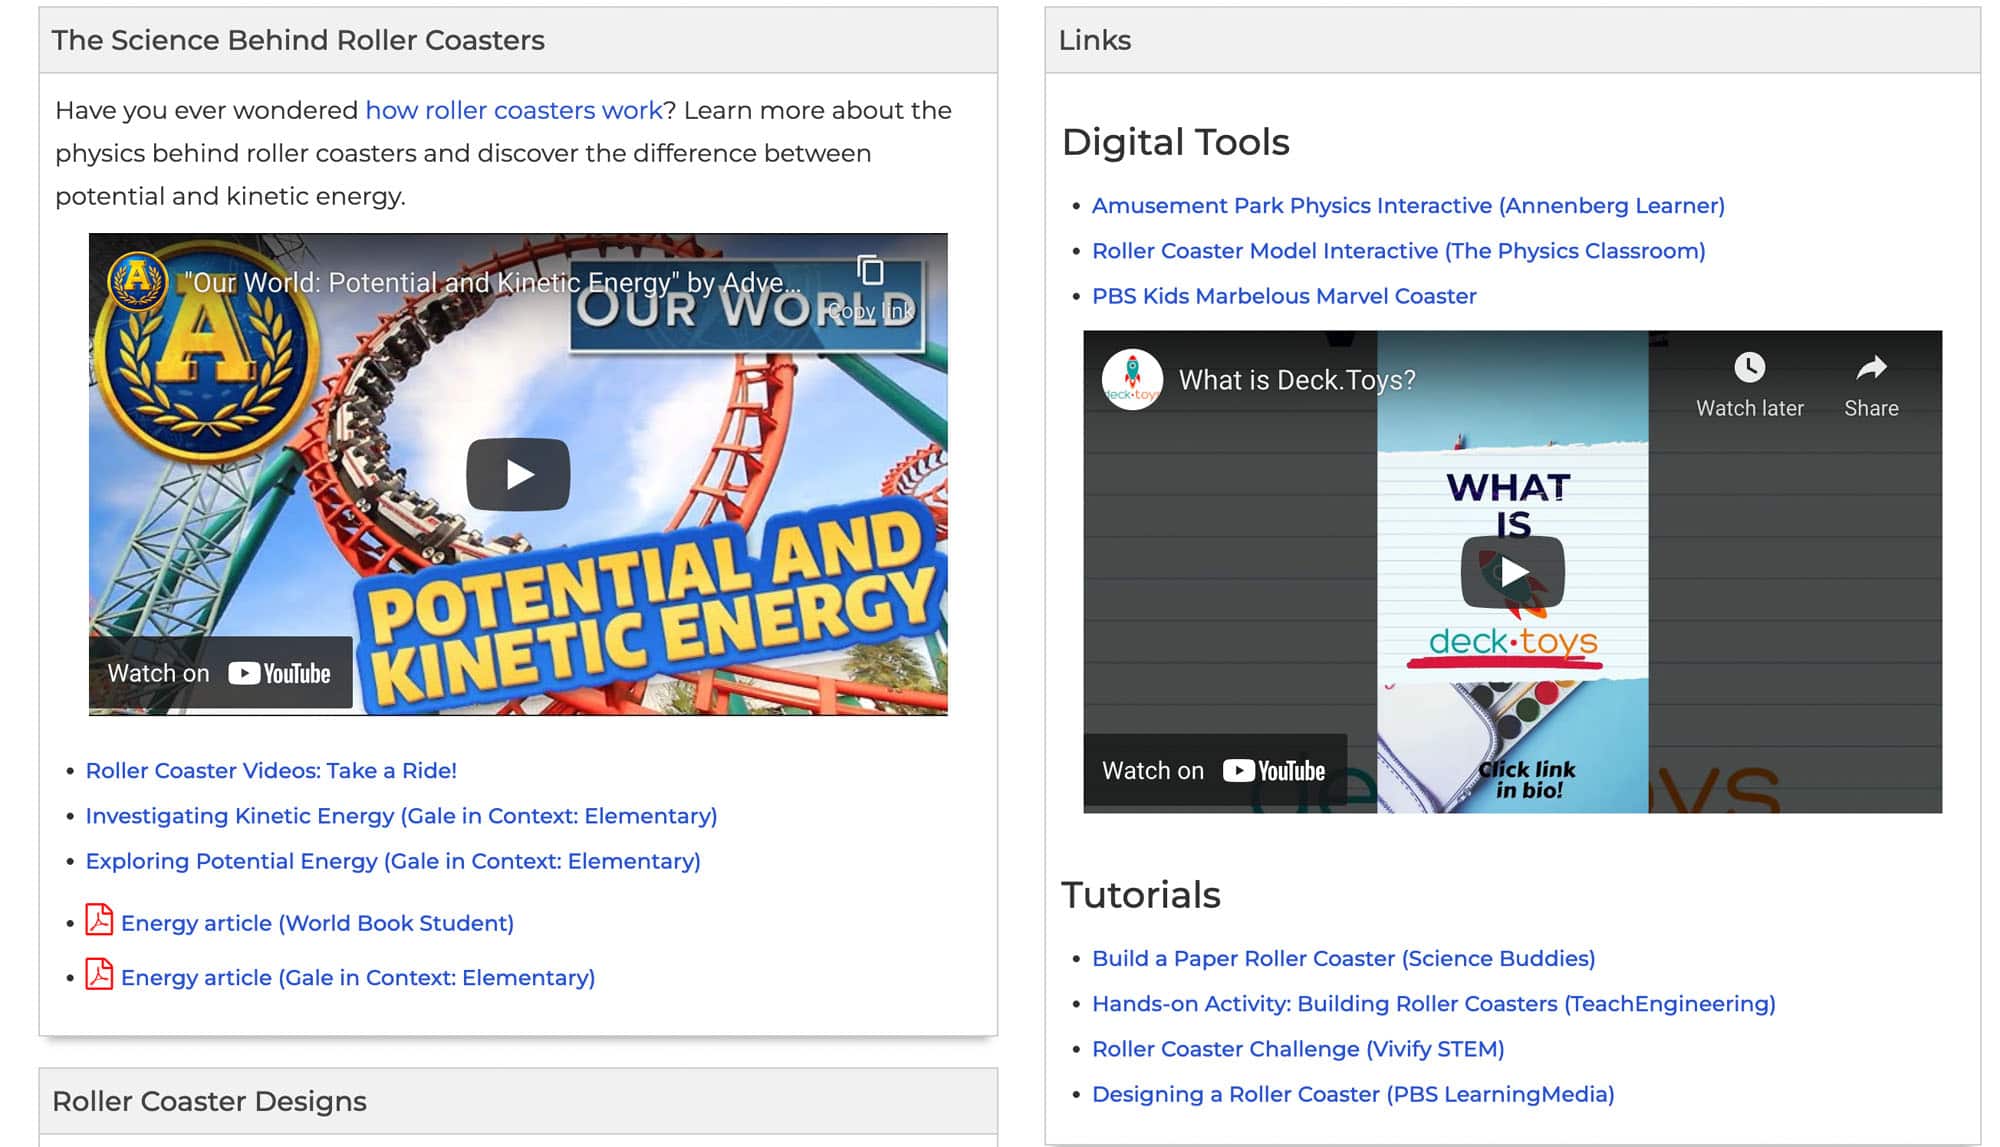
Task: Play the Potential and Kinetic Energy video
Action: [518, 474]
